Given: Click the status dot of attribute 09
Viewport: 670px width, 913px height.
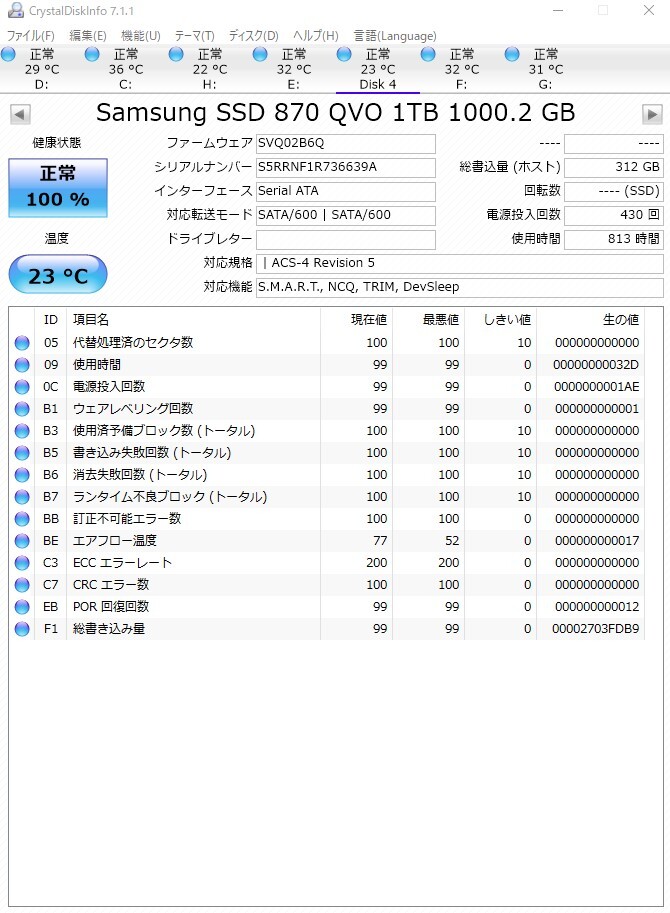Looking at the screenshot, I should [22, 365].
